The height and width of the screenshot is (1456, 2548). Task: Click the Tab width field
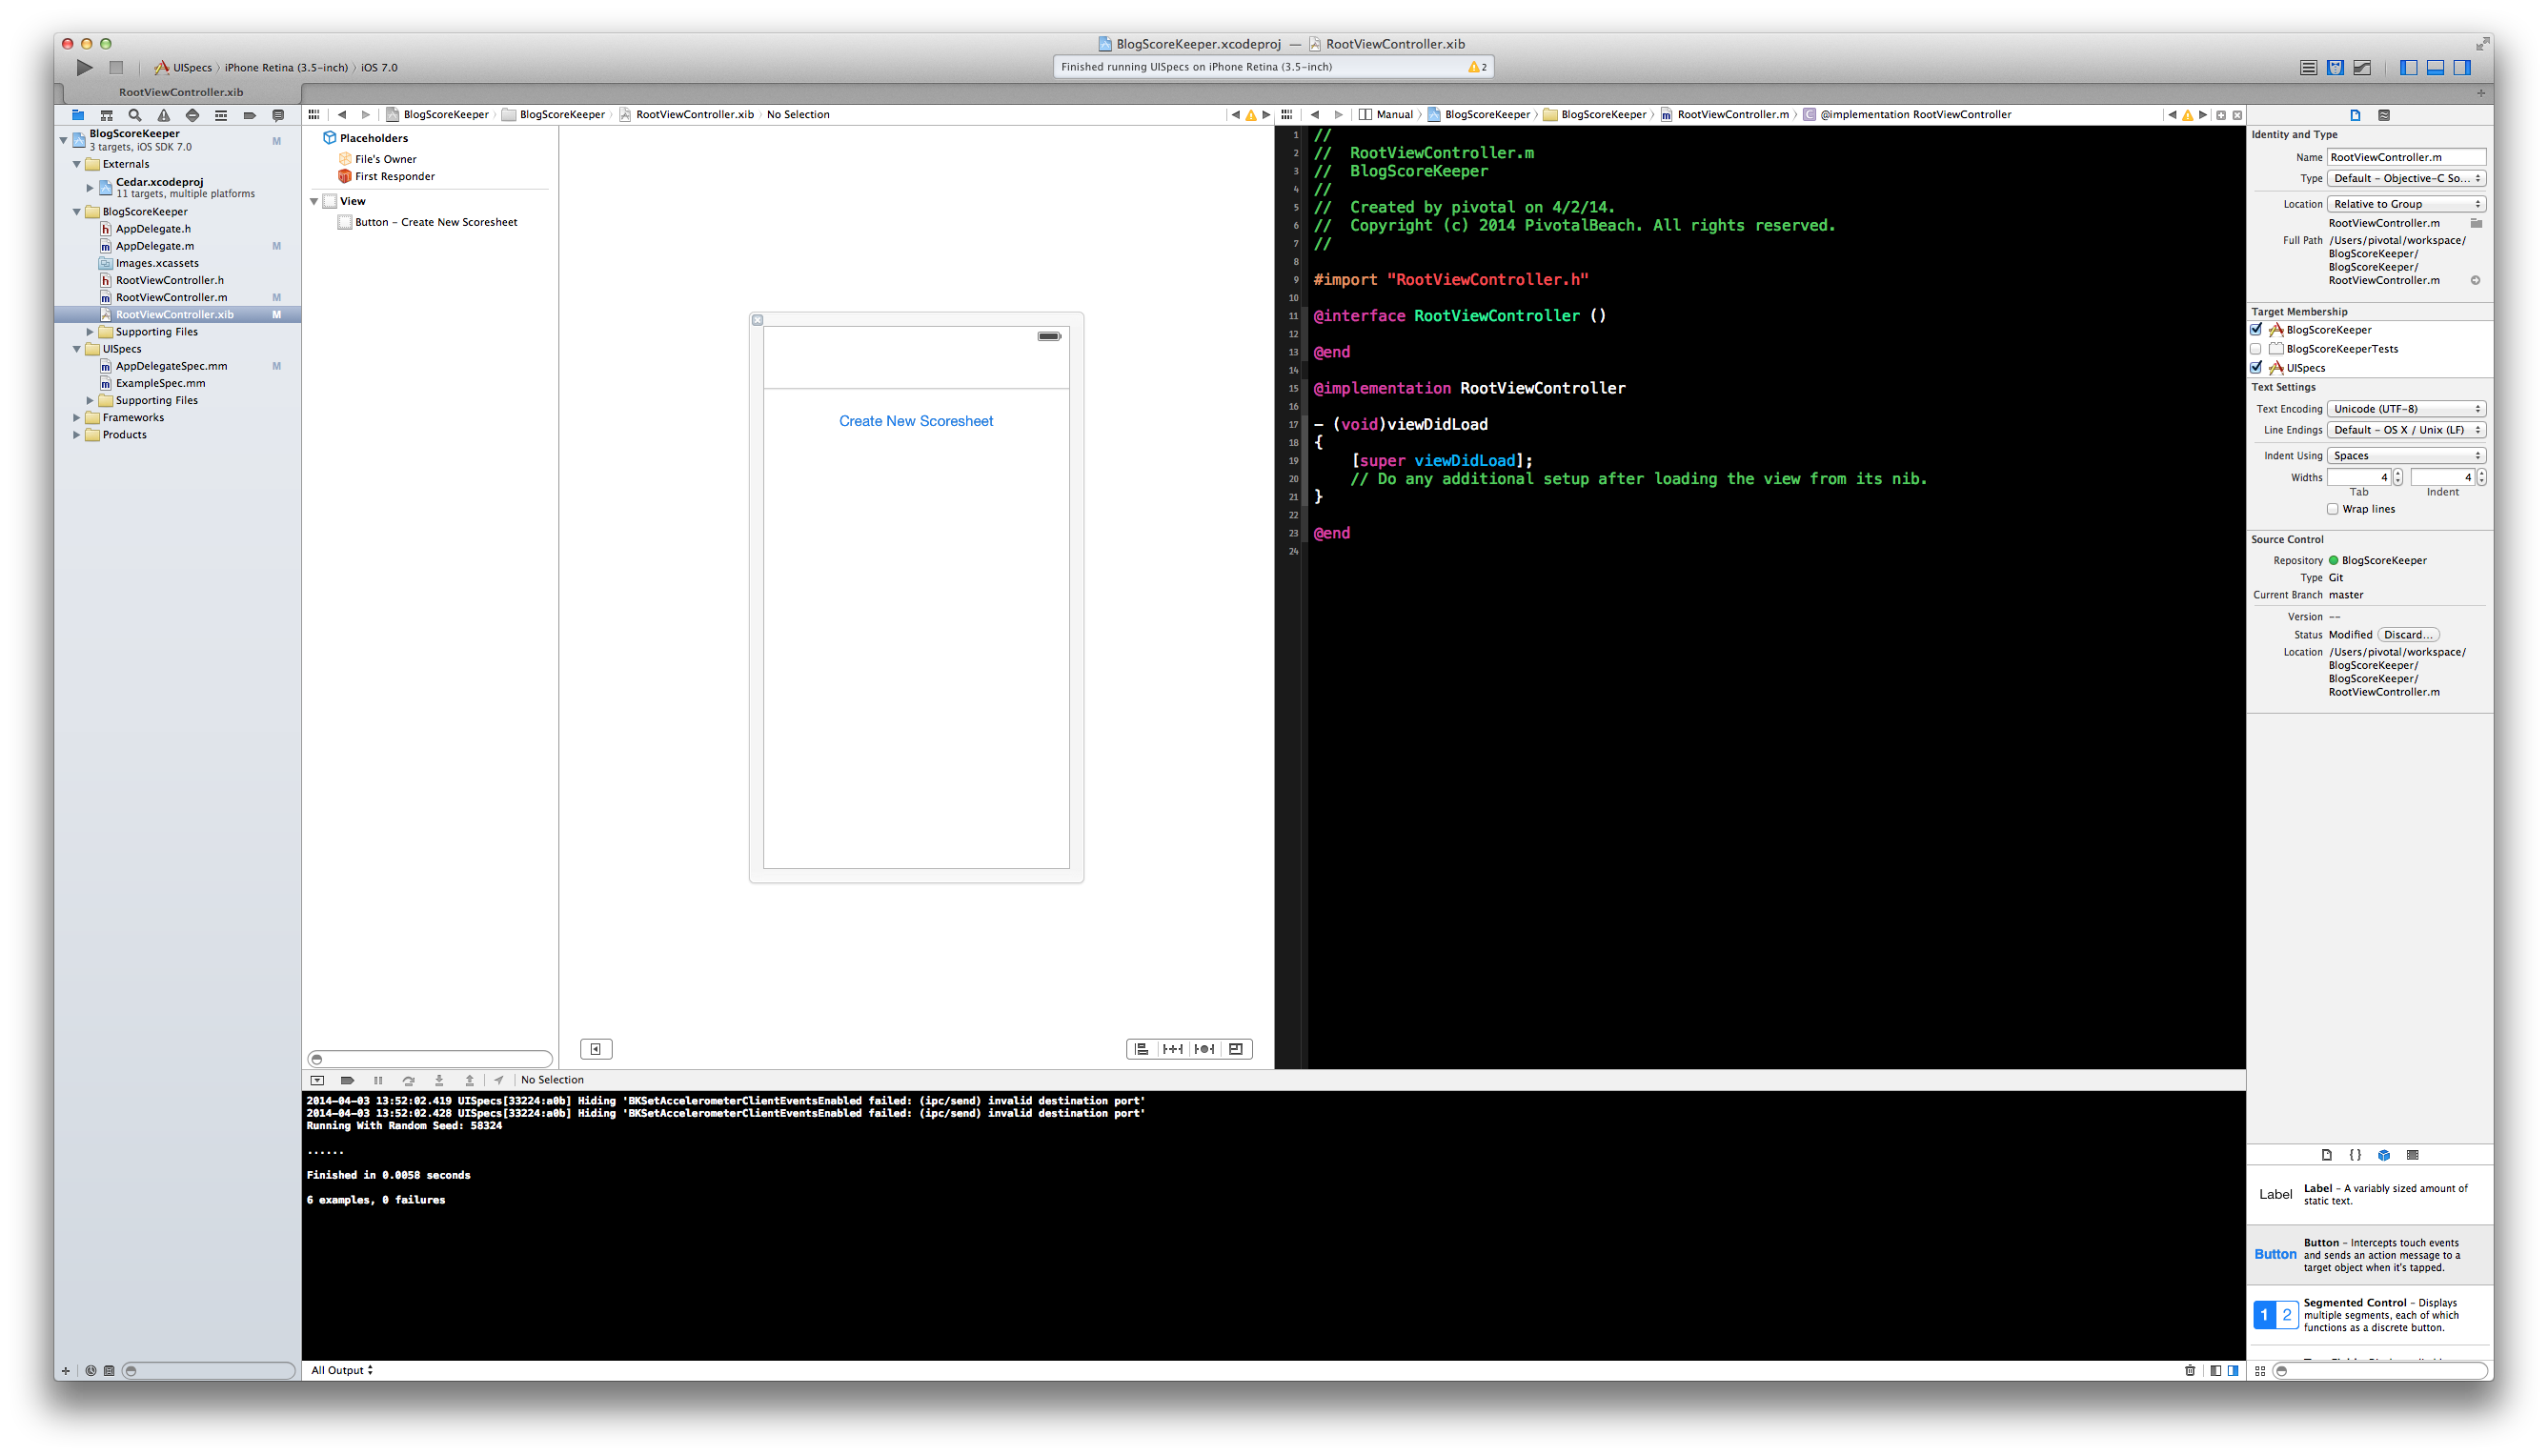click(x=2359, y=478)
